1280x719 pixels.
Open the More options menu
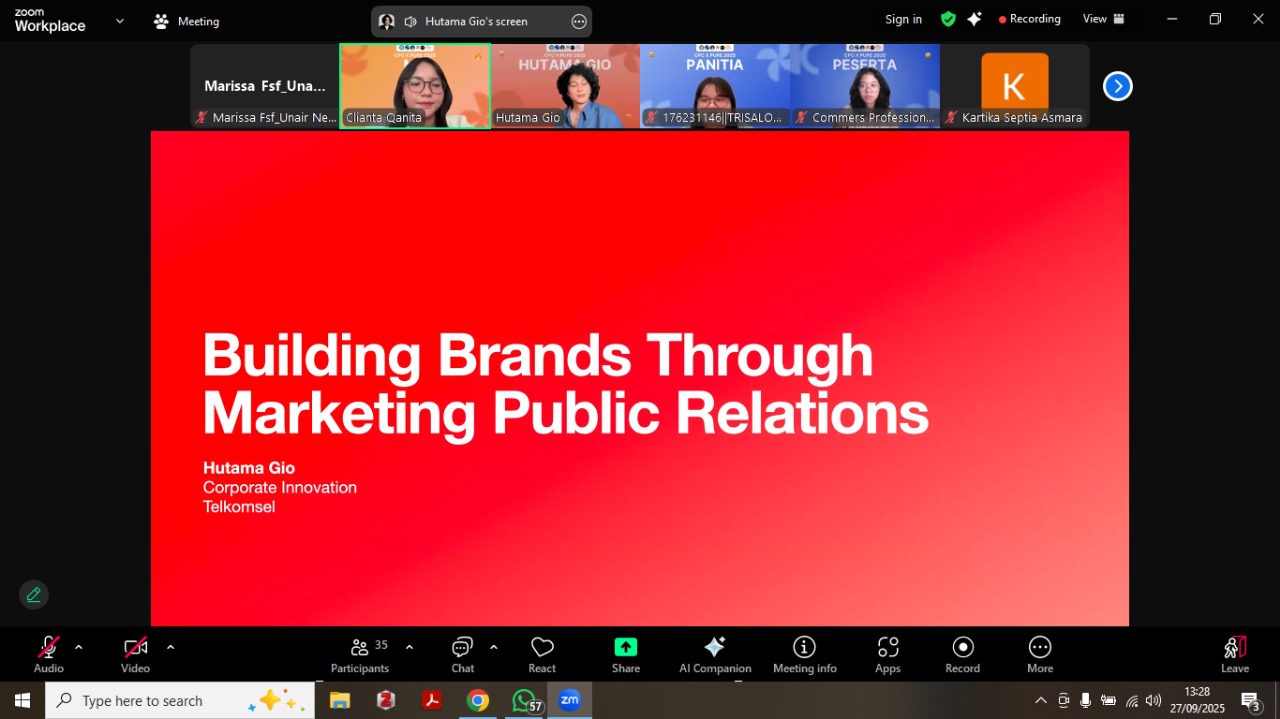point(1040,655)
